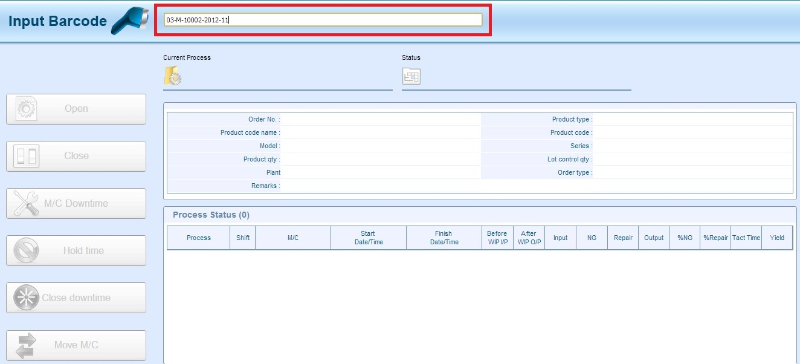Click the Model label
The image size is (800, 364).
coord(270,146)
